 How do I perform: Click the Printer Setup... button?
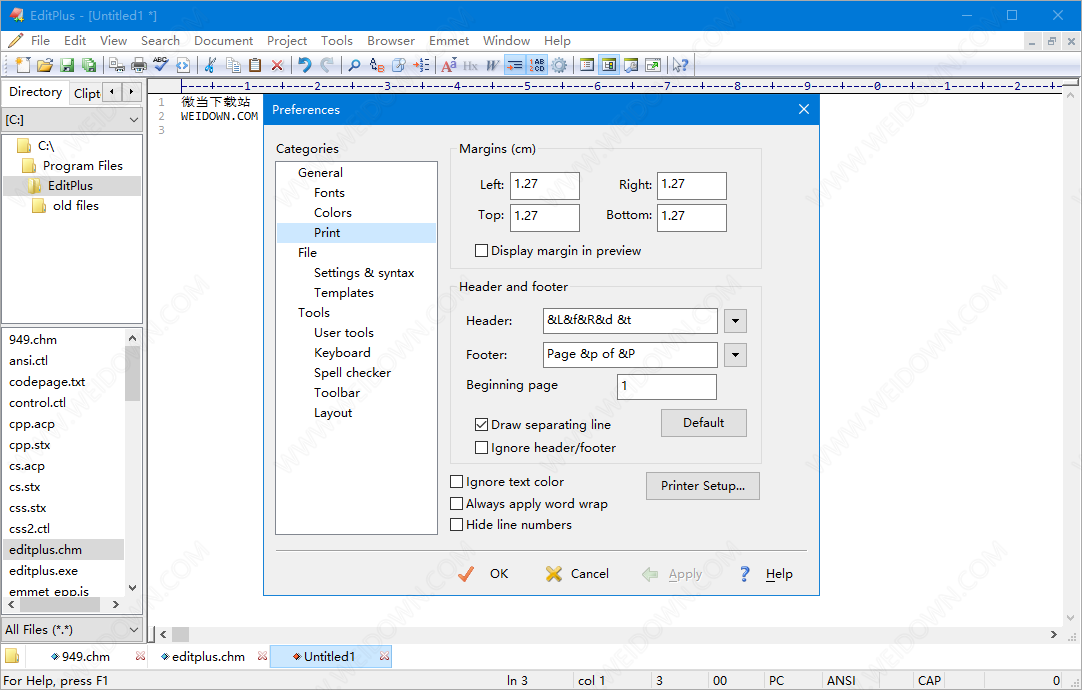click(702, 486)
